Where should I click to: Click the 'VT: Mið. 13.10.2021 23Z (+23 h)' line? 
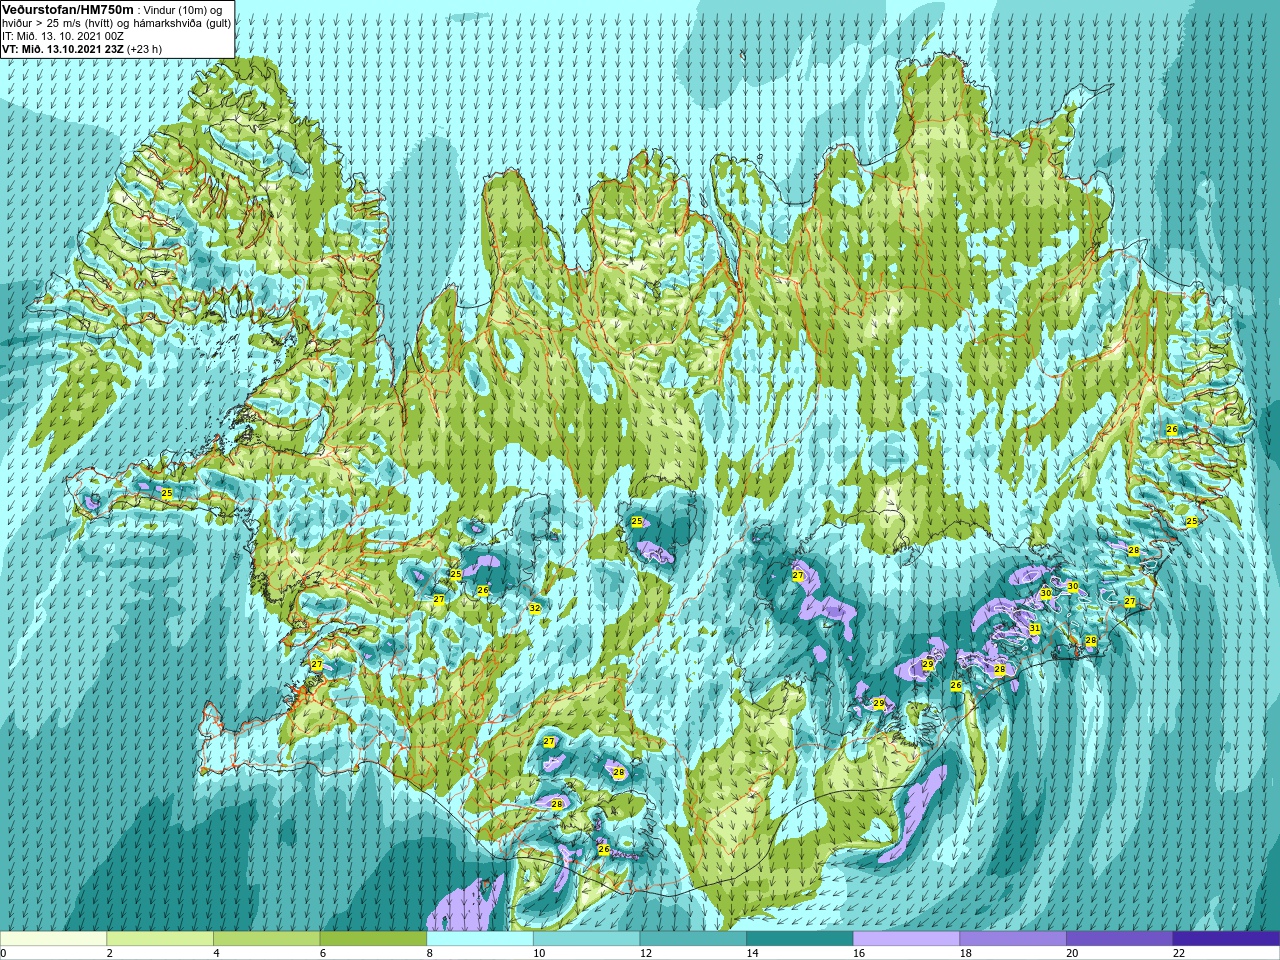[82, 49]
